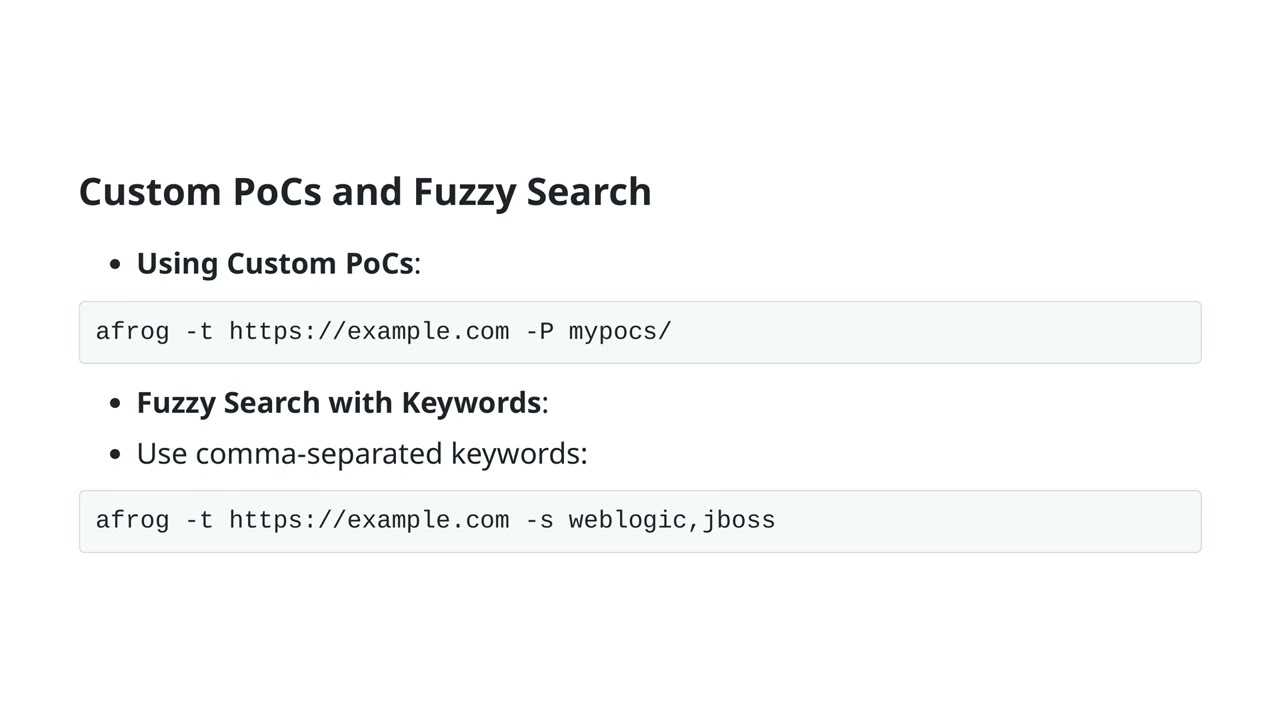
Task: Click https://example.com URL in the first command
Action: [x=369, y=332]
